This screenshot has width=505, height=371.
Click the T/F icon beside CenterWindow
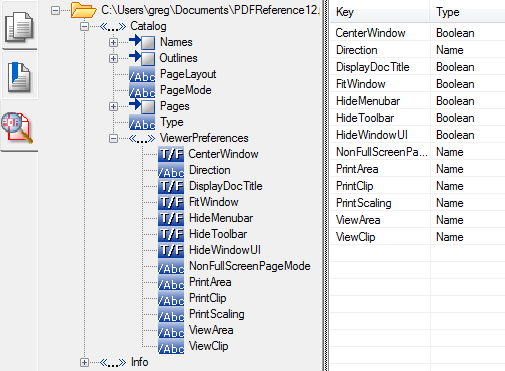point(171,154)
